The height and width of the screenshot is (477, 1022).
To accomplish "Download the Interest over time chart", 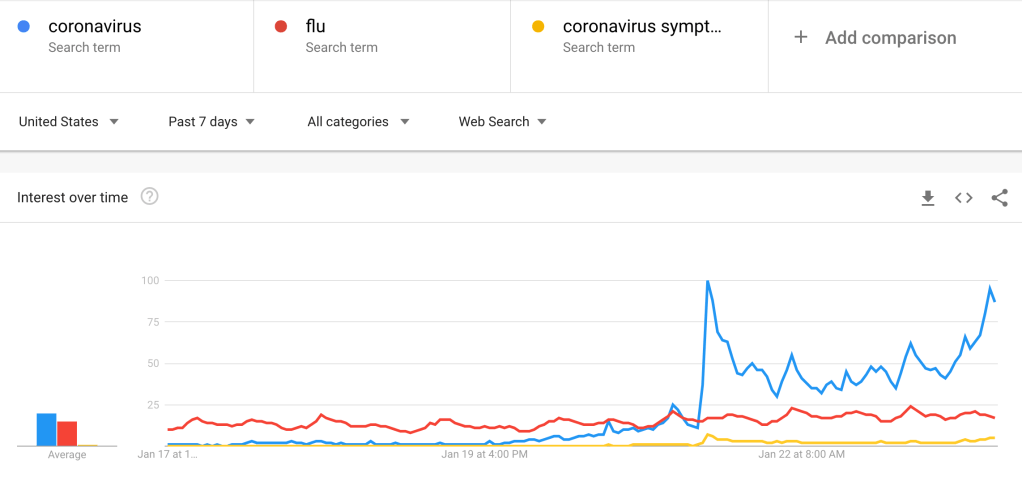I will (x=928, y=198).
